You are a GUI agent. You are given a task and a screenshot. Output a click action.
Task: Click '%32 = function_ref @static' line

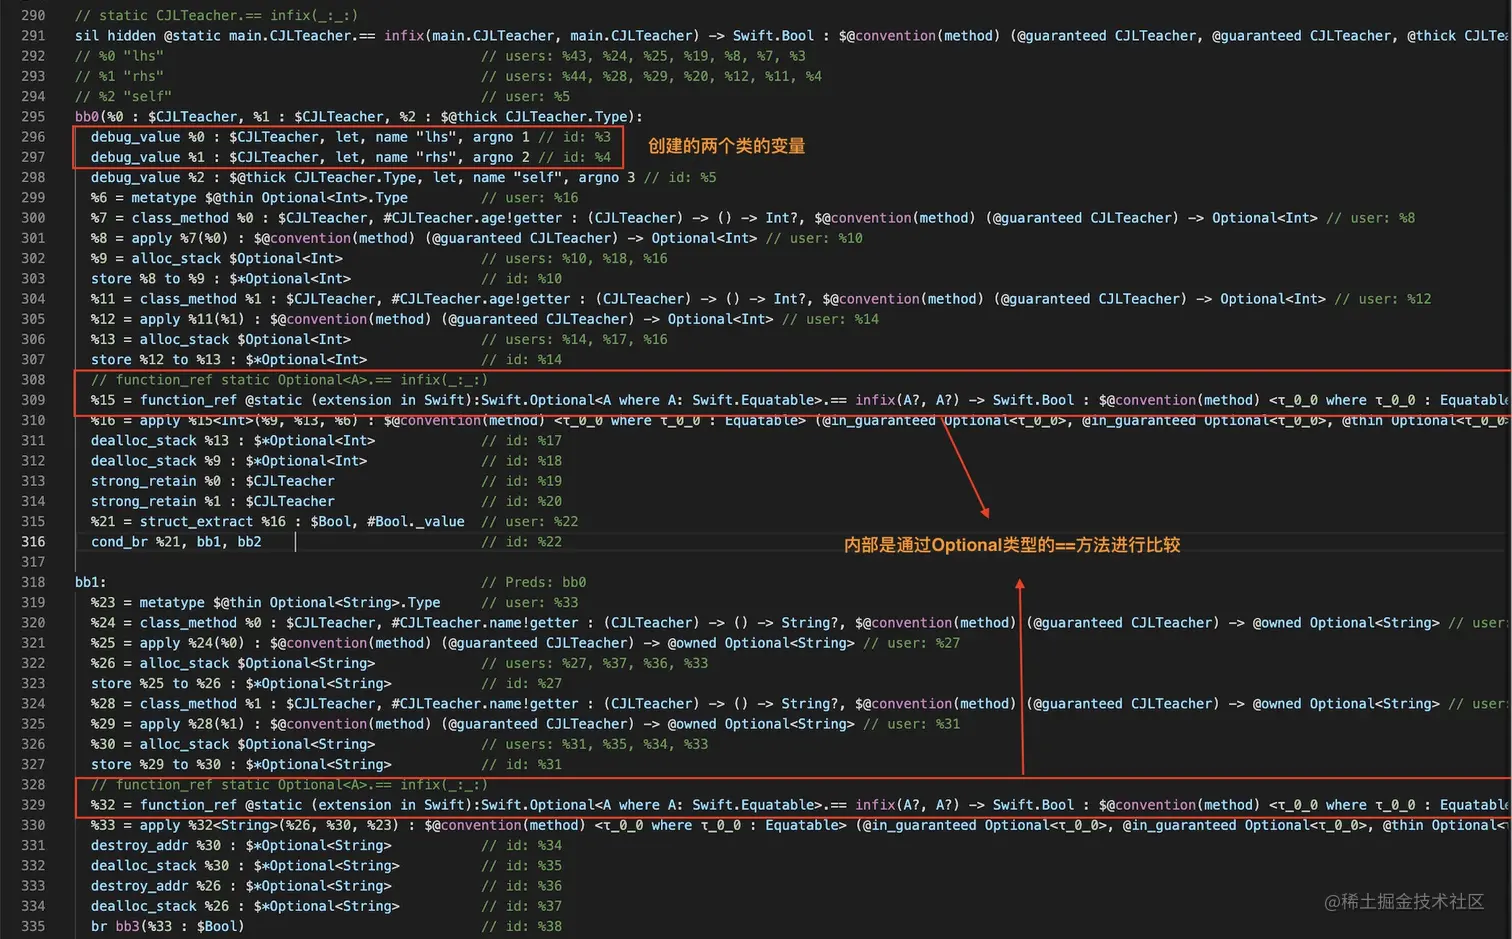tap(799, 805)
